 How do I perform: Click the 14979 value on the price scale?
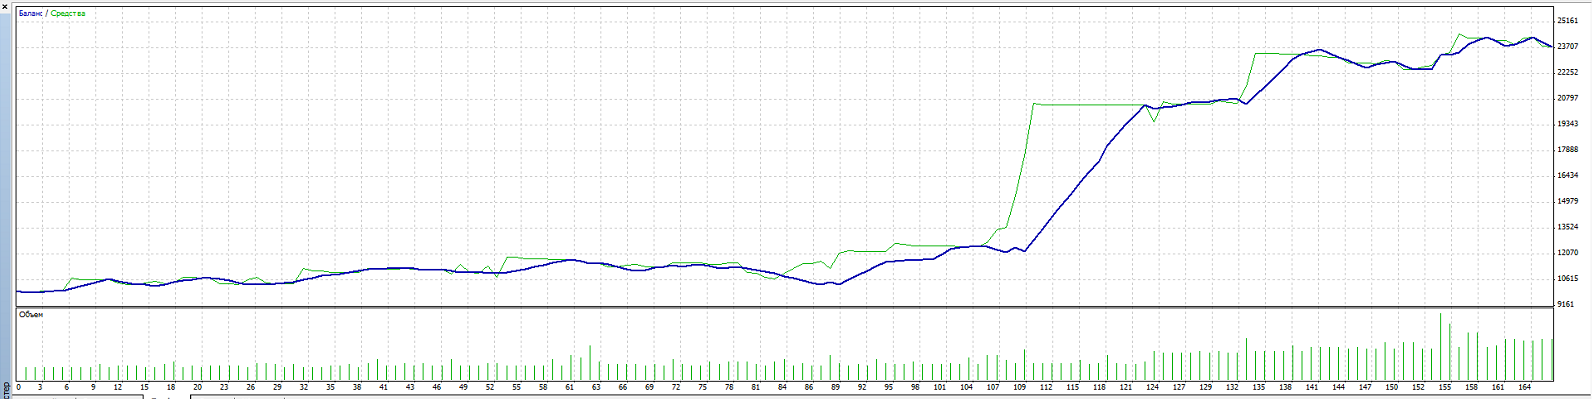point(1567,201)
